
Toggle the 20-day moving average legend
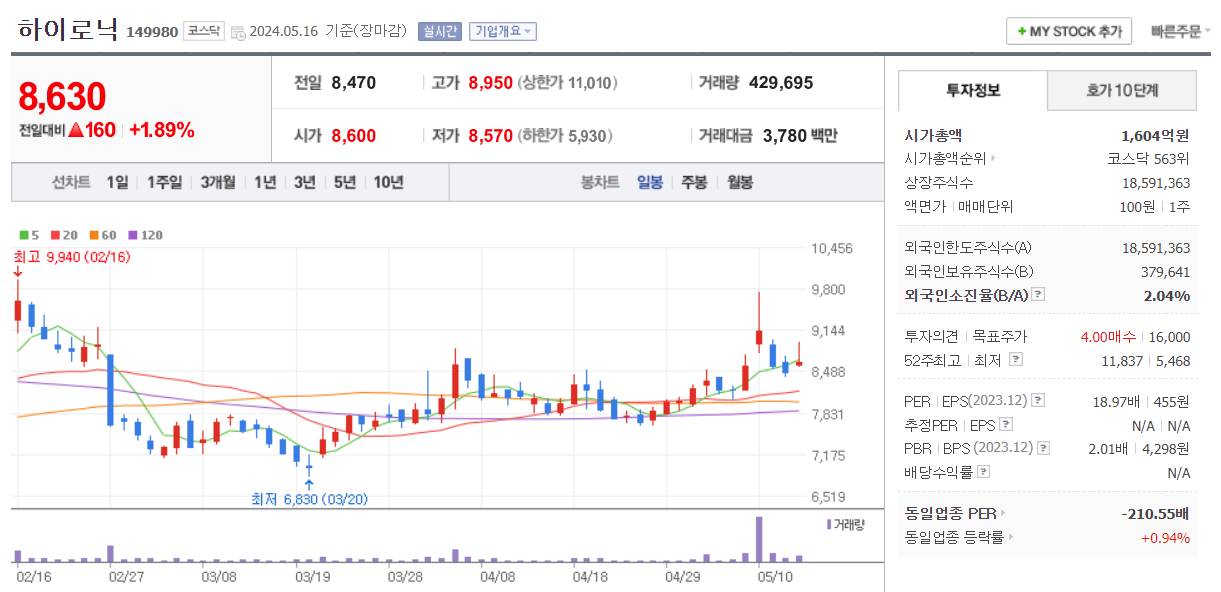[x=62, y=235]
